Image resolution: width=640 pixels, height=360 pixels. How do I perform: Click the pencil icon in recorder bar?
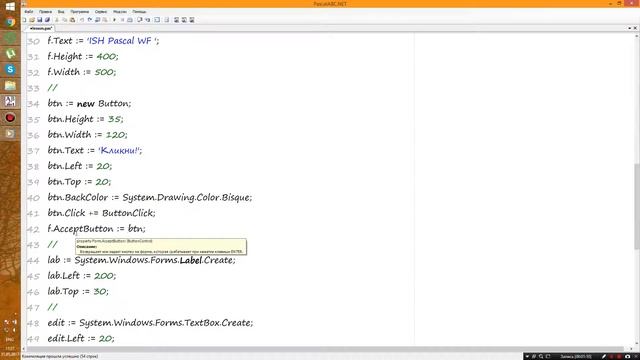[604, 356]
